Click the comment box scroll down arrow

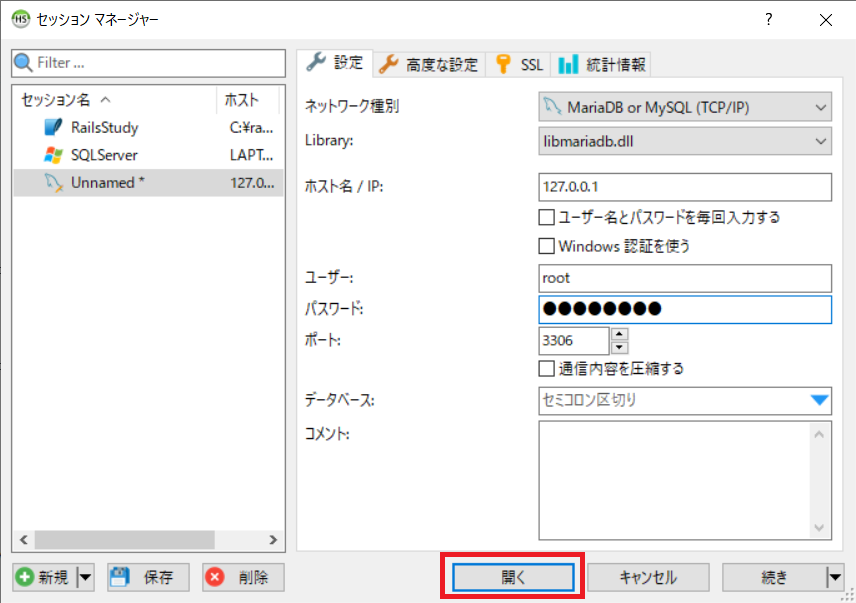point(819,527)
